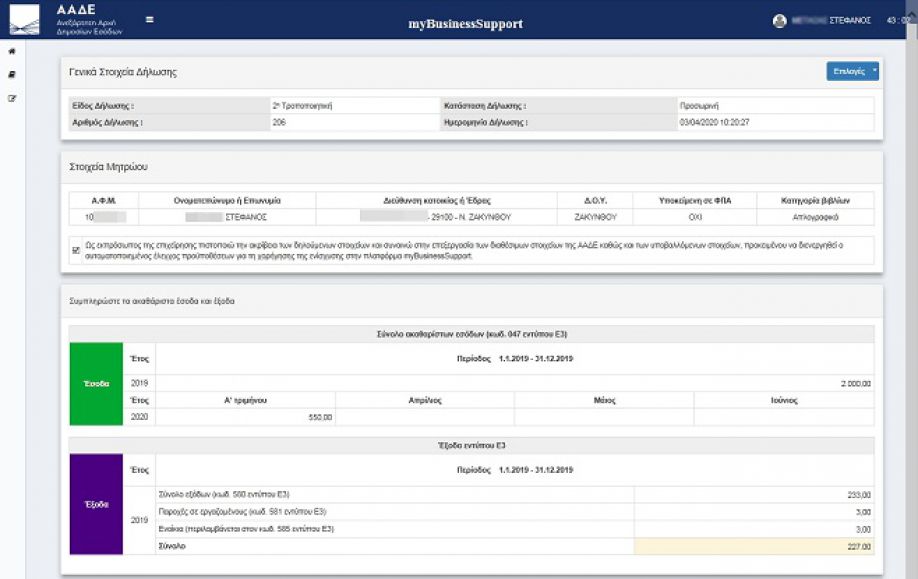Open the book icon in sidebar
Image resolution: width=918 pixels, height=579 pixels.
tap(12, 75)
